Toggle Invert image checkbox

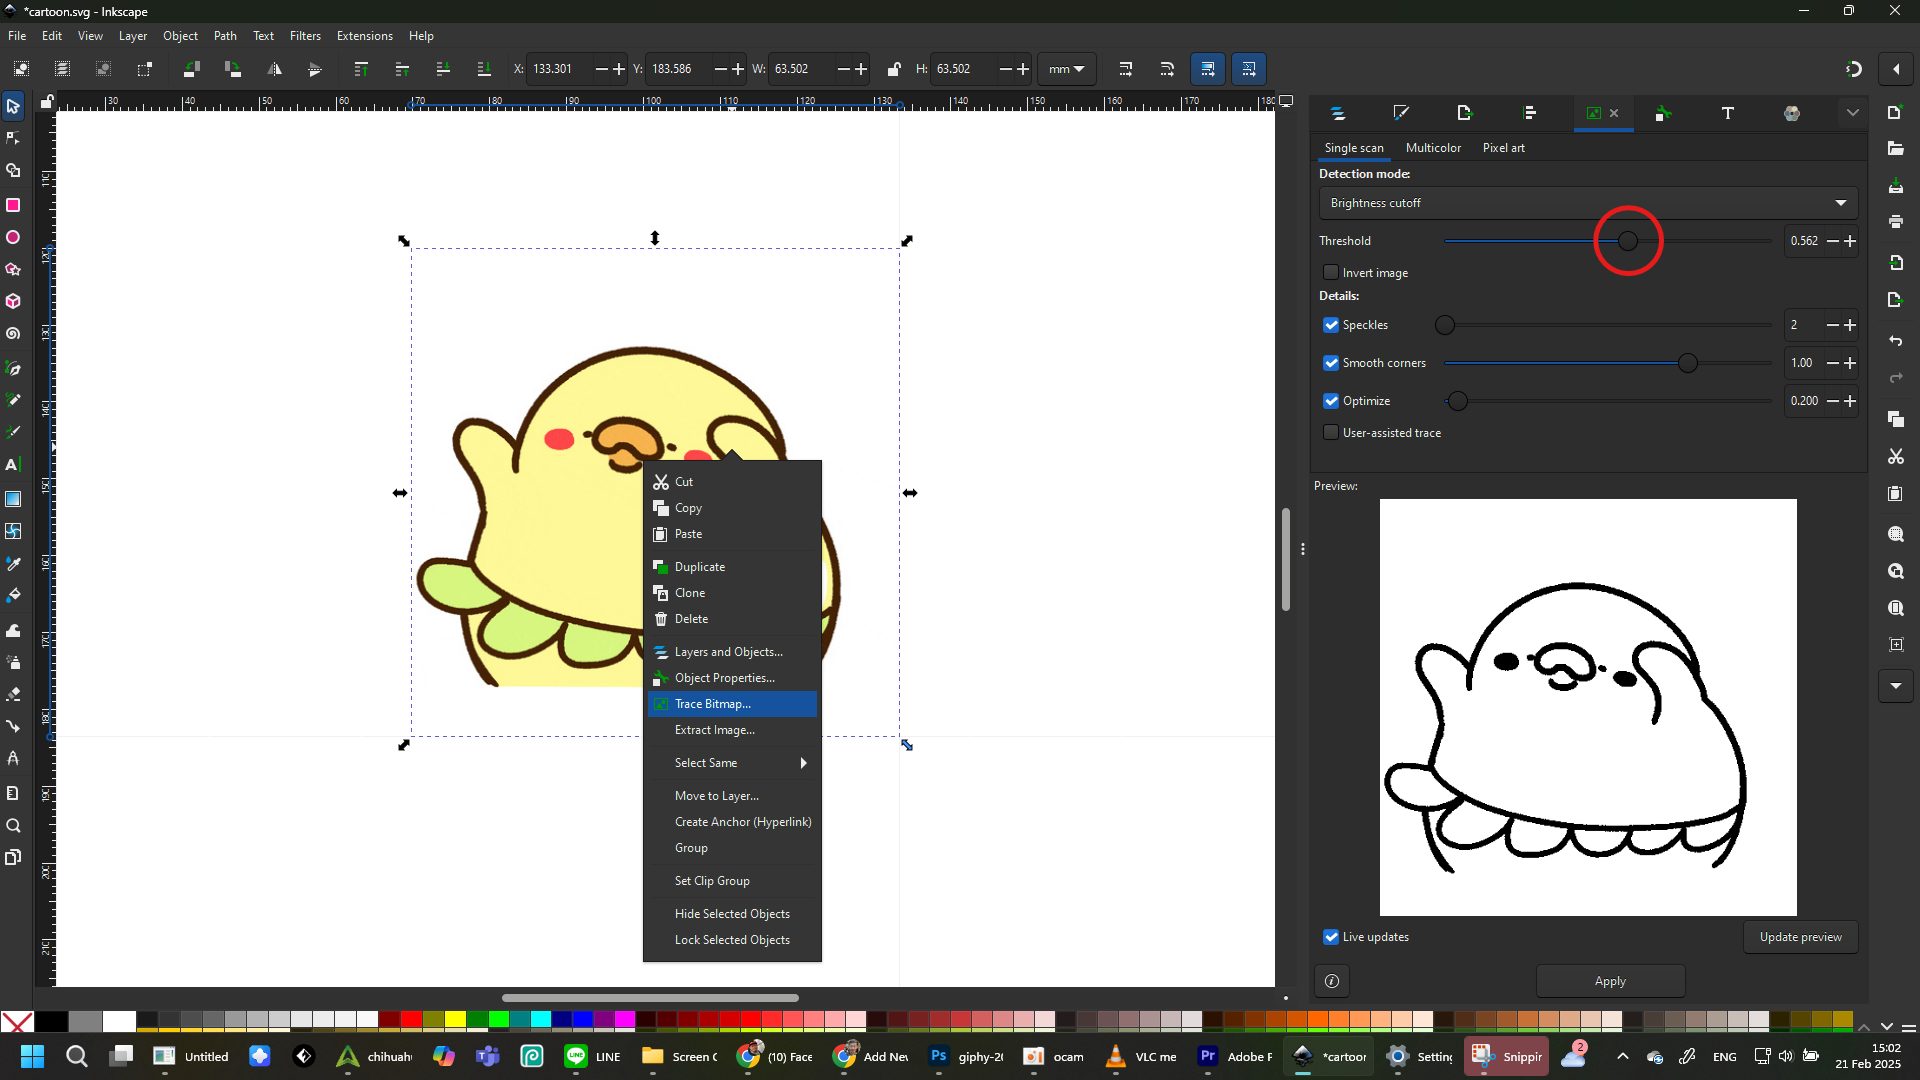1331,272
